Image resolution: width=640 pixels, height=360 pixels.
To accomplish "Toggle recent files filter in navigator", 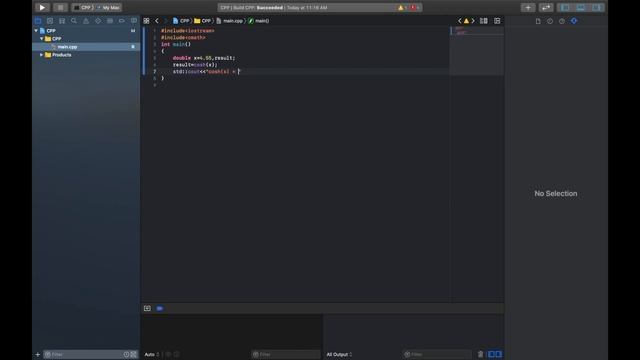I will [127, 355].
